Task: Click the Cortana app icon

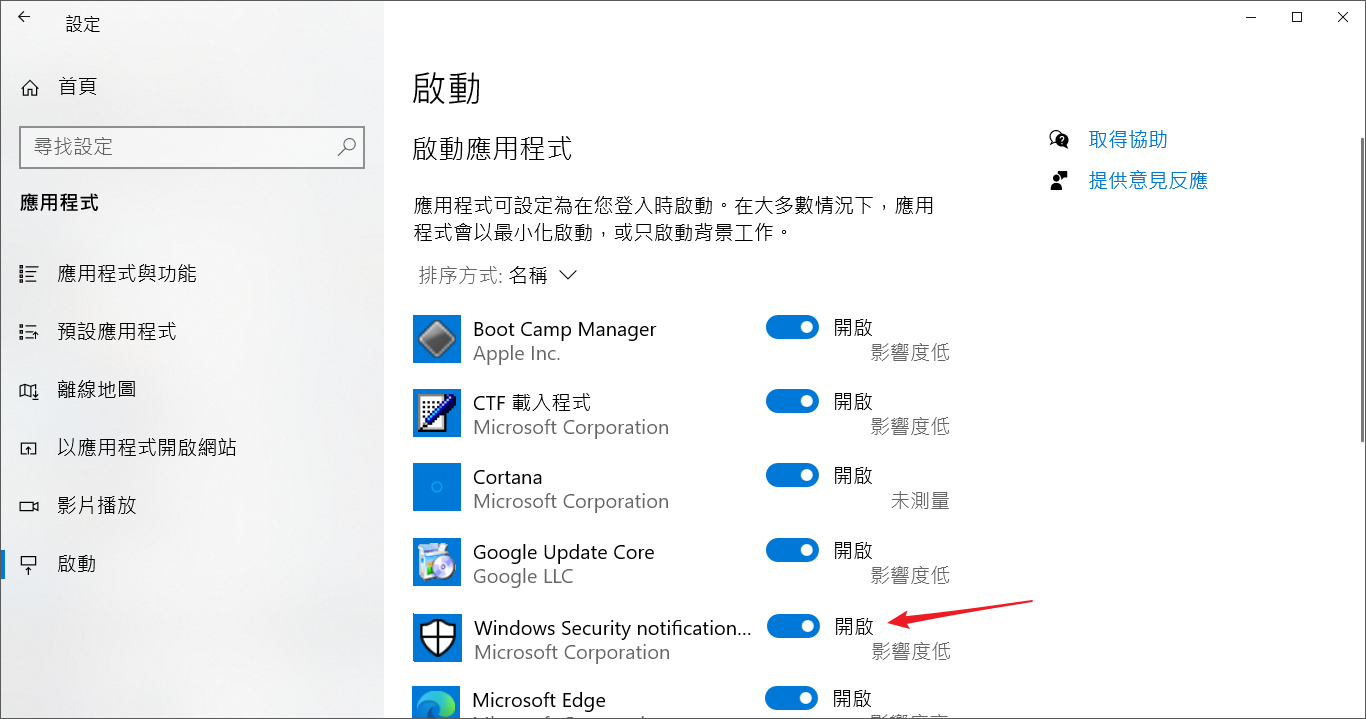Action: coord(437,487)
